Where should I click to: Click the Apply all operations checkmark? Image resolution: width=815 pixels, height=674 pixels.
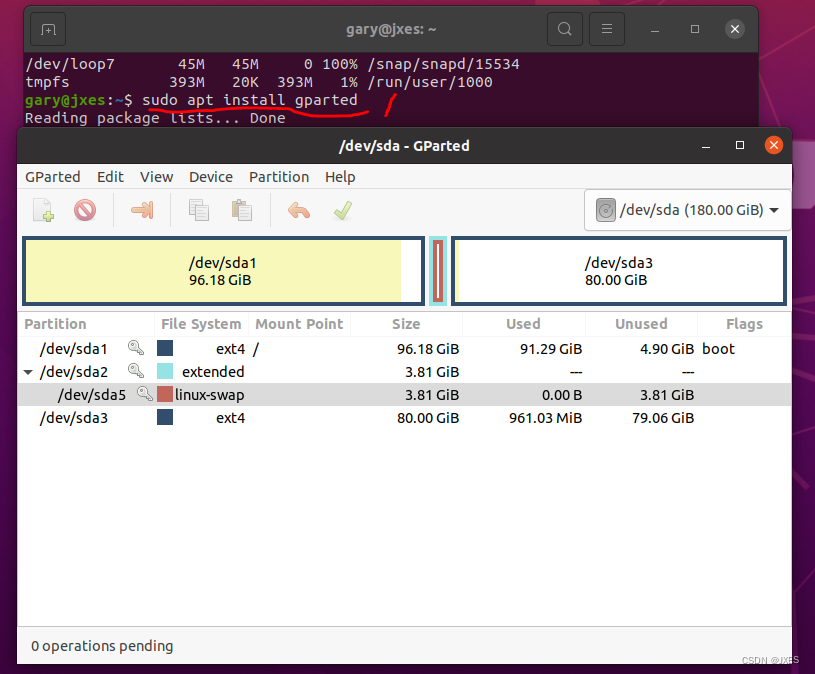click(343, 210)
